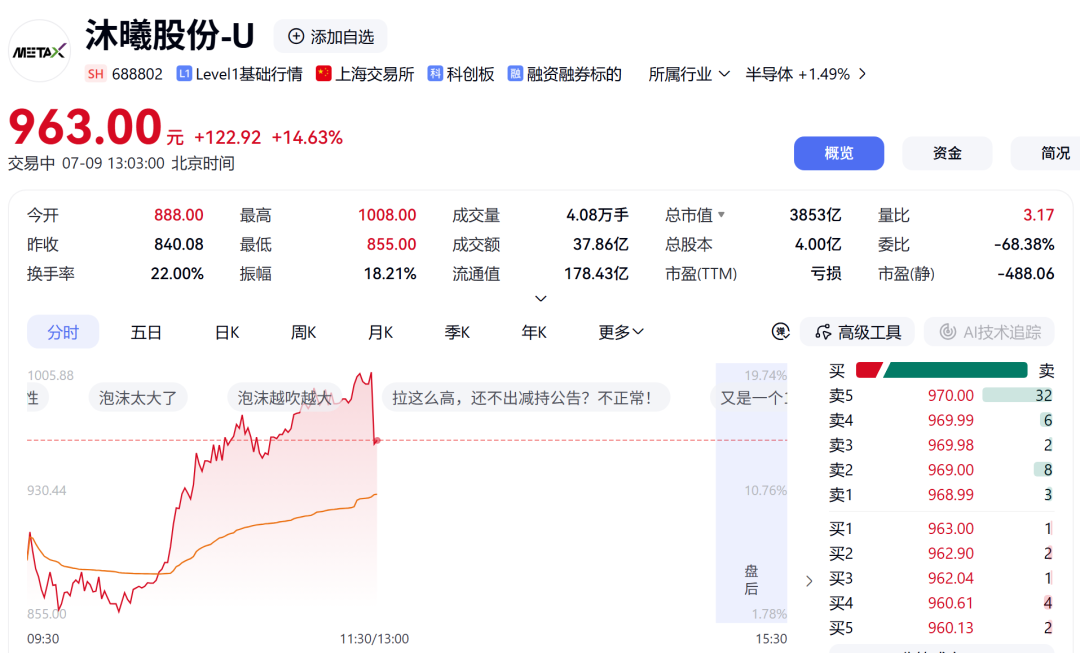Click the 上海交易所 flag tag
Screen dimensions: 1080x653
pos(365,74)
